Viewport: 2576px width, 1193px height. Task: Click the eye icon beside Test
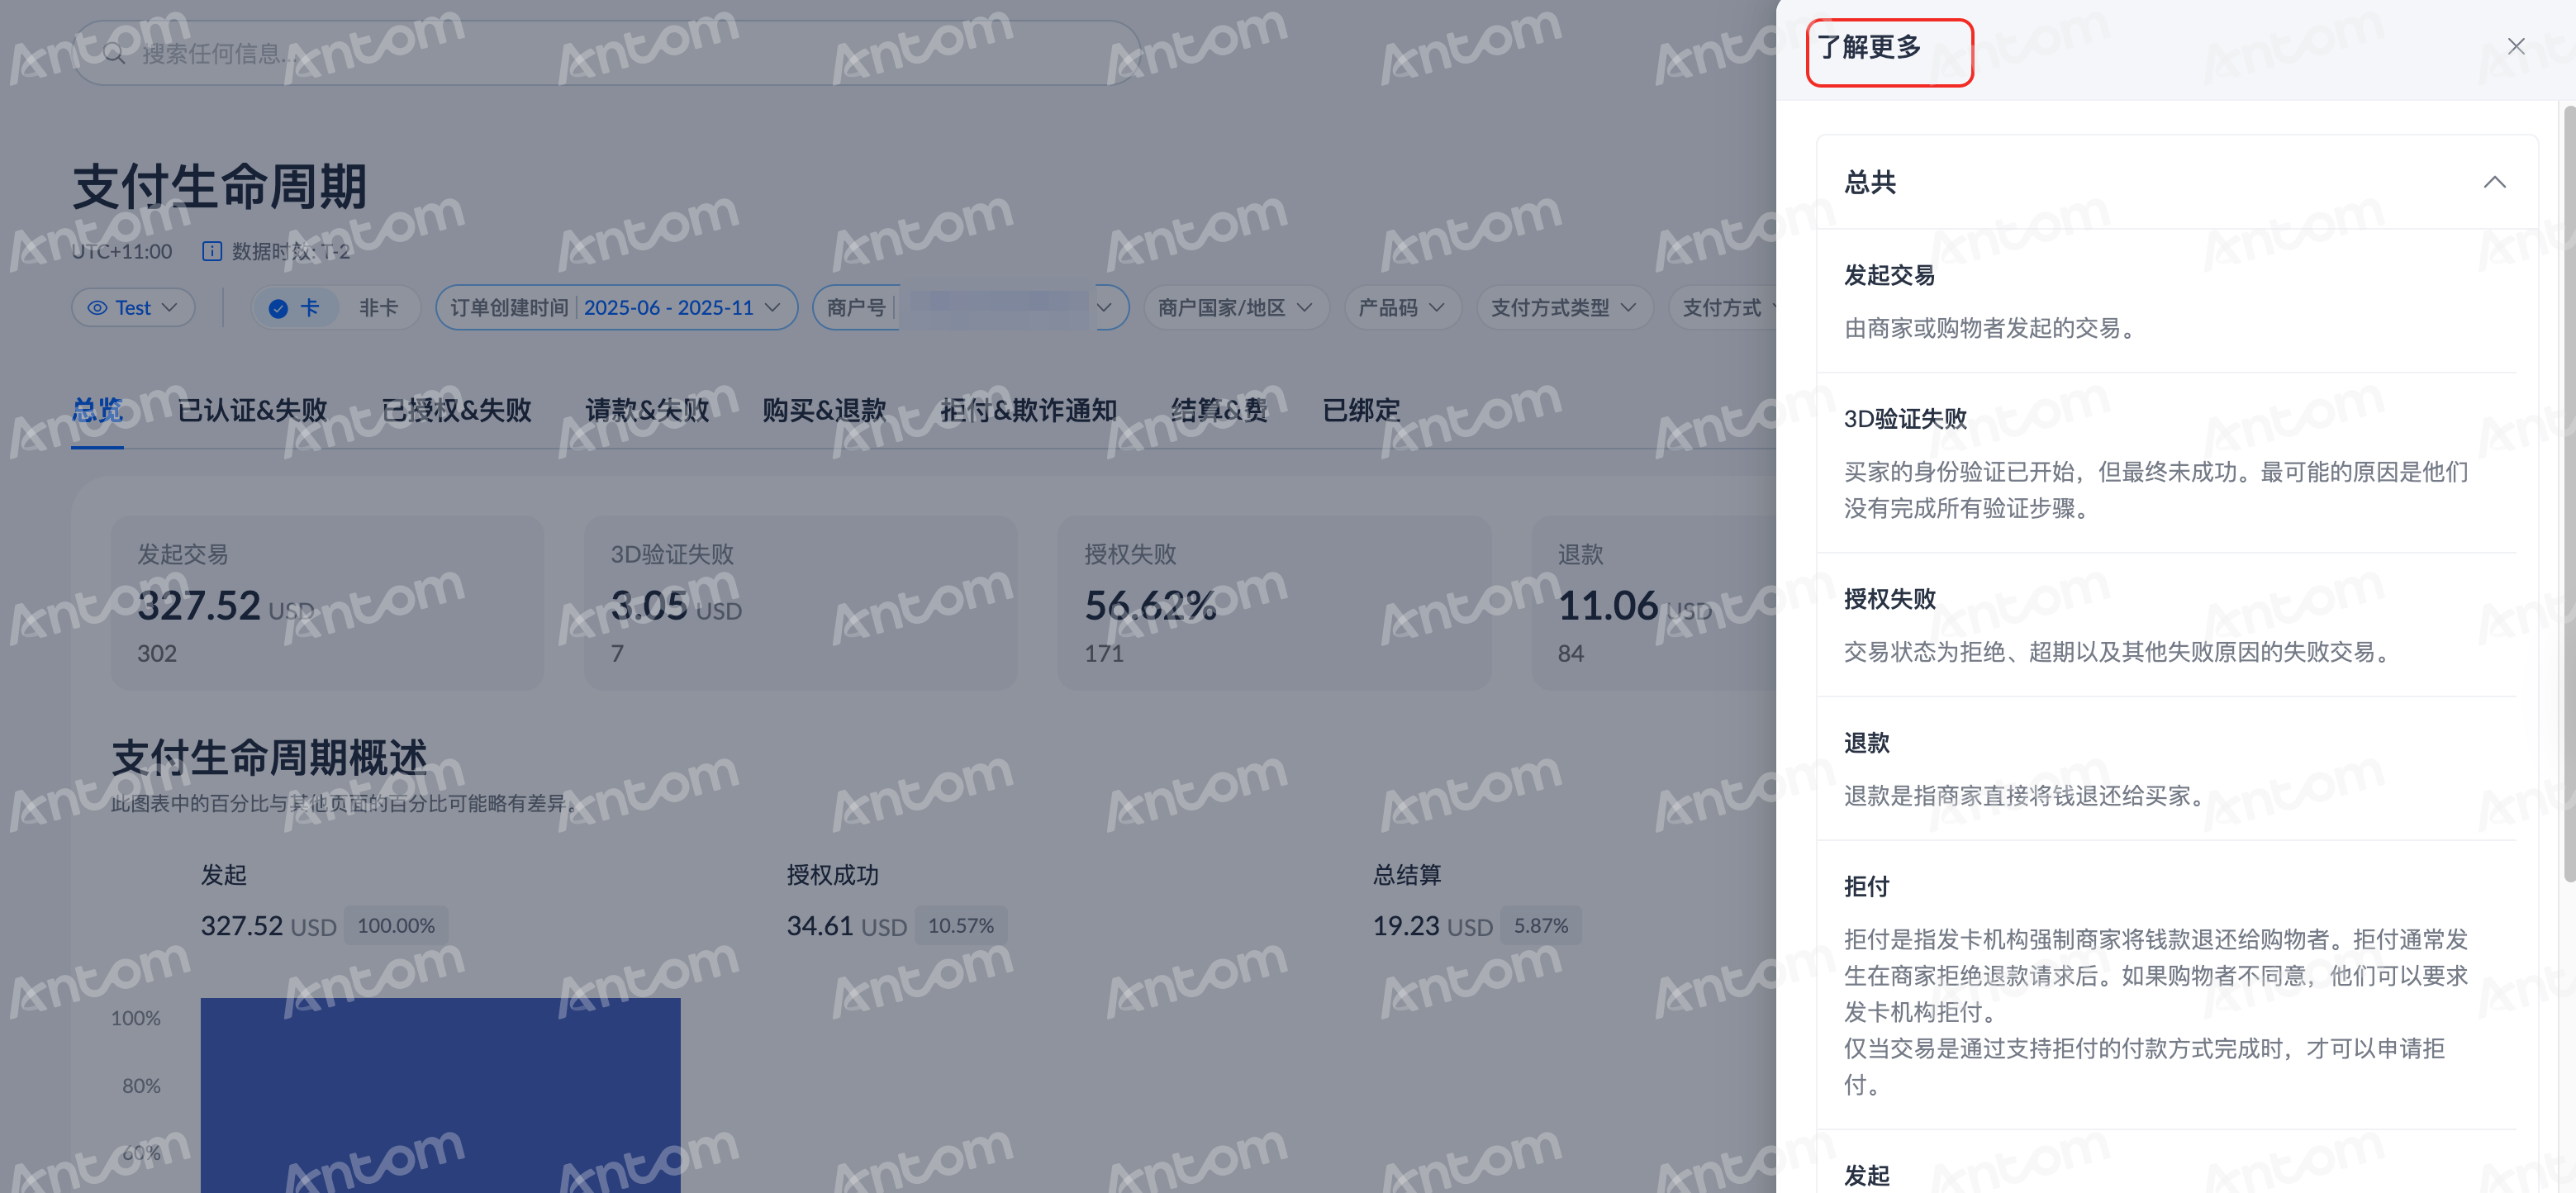[x=97, y=308]
